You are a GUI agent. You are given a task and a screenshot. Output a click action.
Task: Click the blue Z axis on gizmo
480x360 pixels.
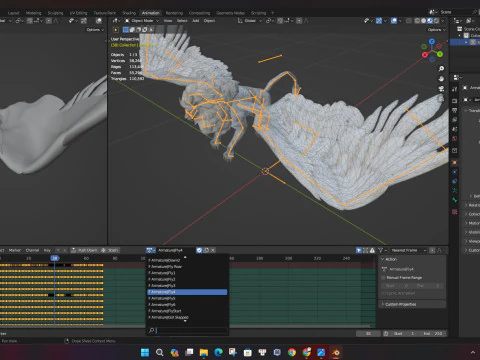tap(432, 42)
